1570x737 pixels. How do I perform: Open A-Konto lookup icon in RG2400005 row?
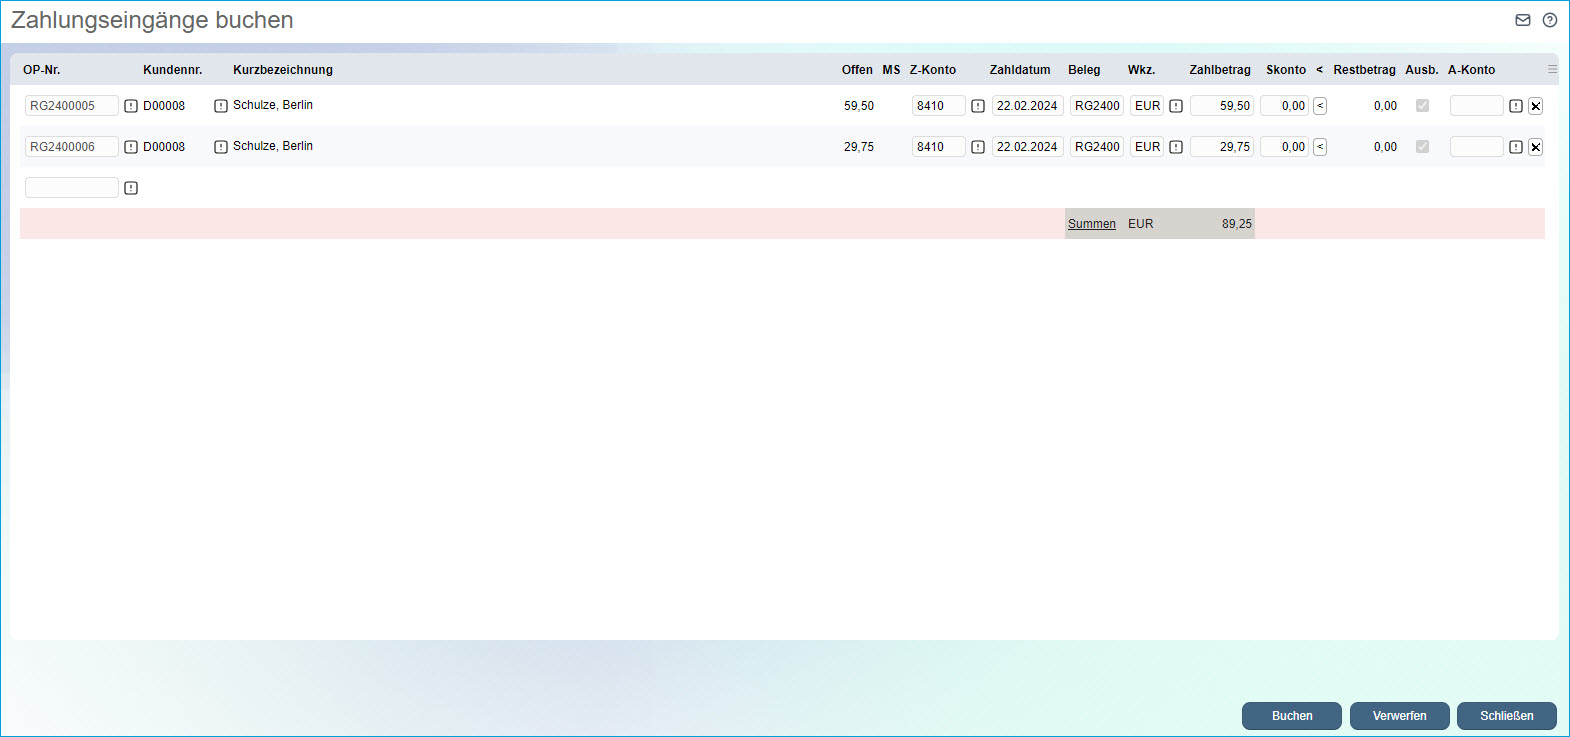pyautogui.click(x=1516, y=106)
